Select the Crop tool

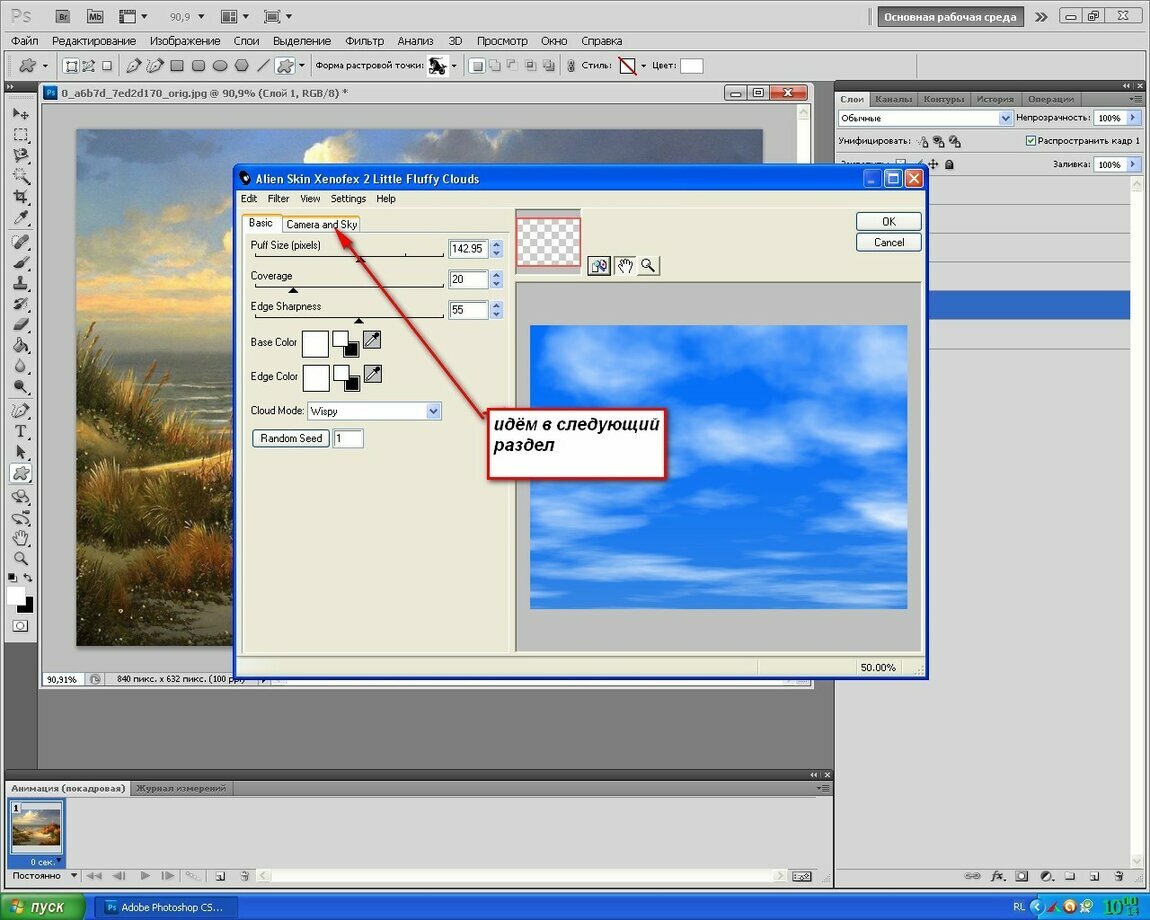coord(21,197)
